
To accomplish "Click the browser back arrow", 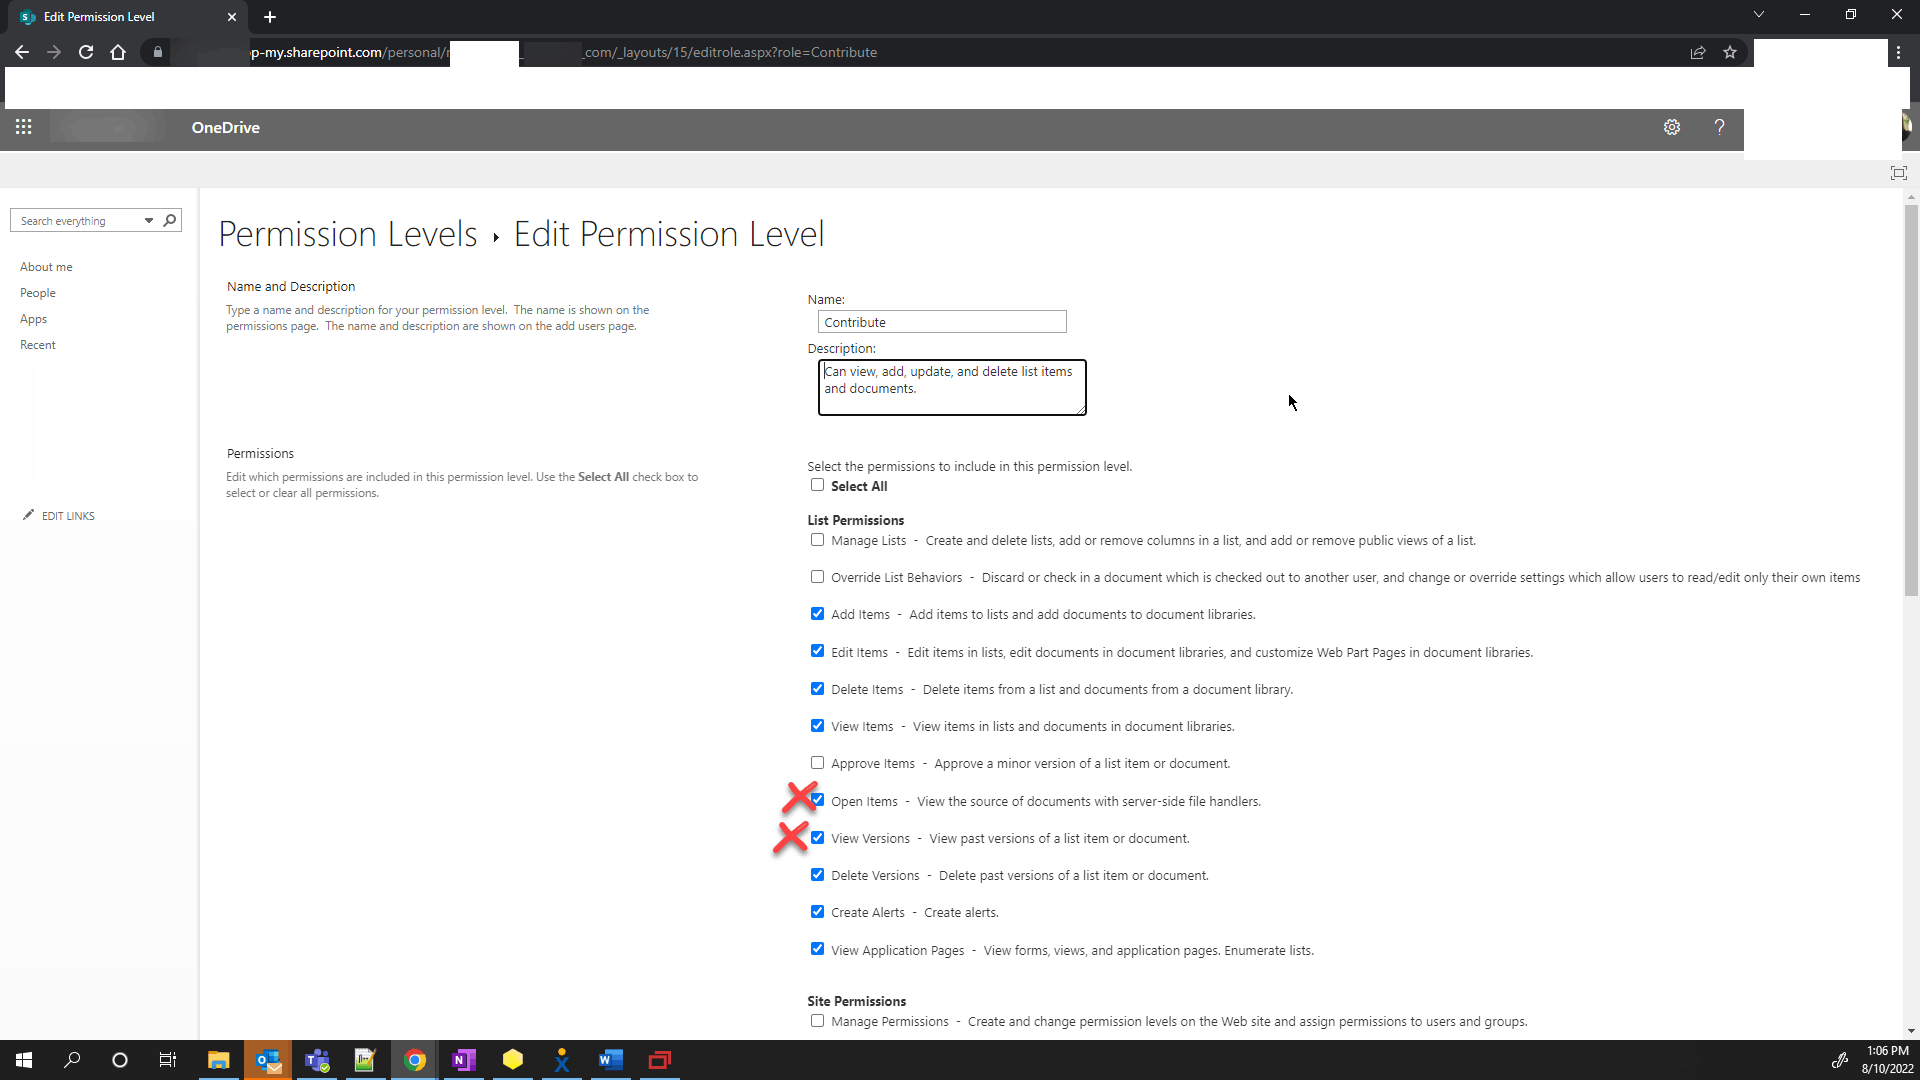I will point(22,52).
